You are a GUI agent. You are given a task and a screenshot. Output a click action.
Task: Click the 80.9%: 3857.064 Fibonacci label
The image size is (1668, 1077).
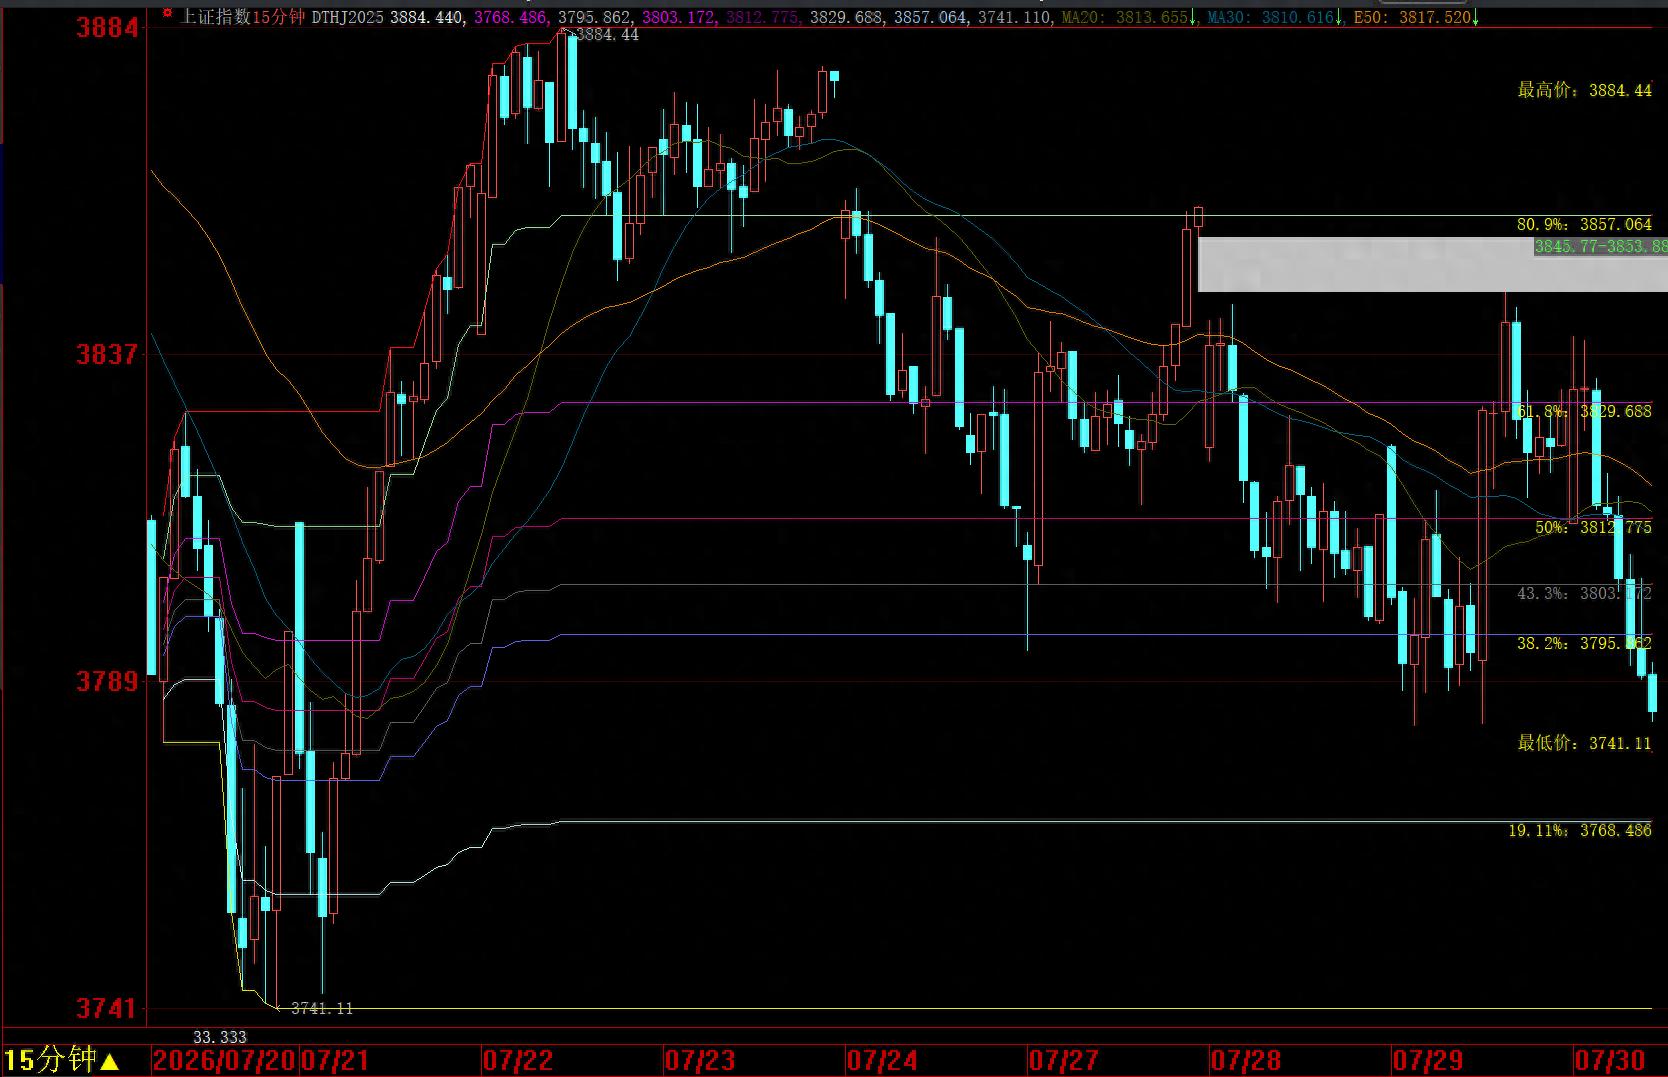pyautogui.click(x=1584, y=225)
